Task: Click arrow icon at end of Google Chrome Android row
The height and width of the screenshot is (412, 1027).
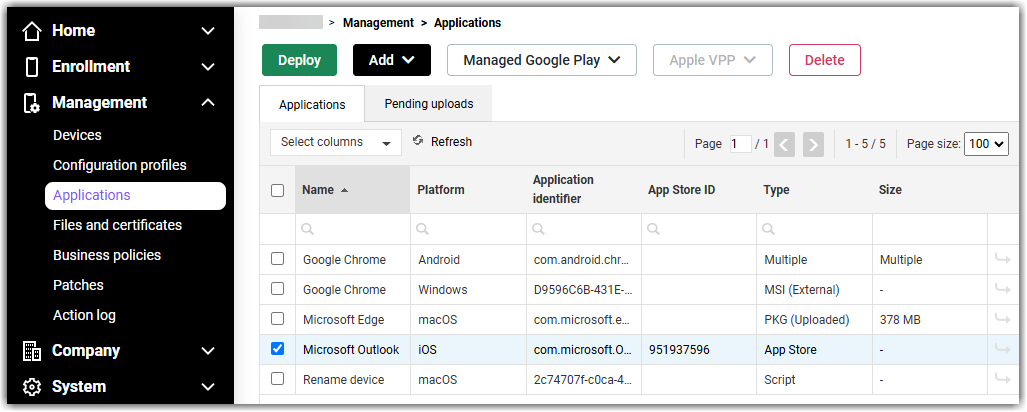Action: 1003,260
